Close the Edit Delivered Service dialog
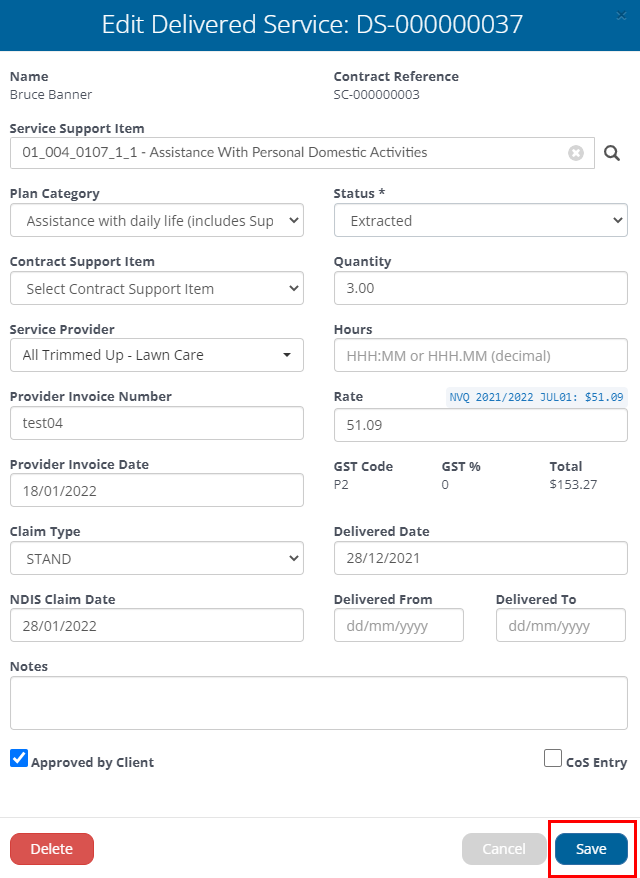640x878 pixels. click(621, 16)
